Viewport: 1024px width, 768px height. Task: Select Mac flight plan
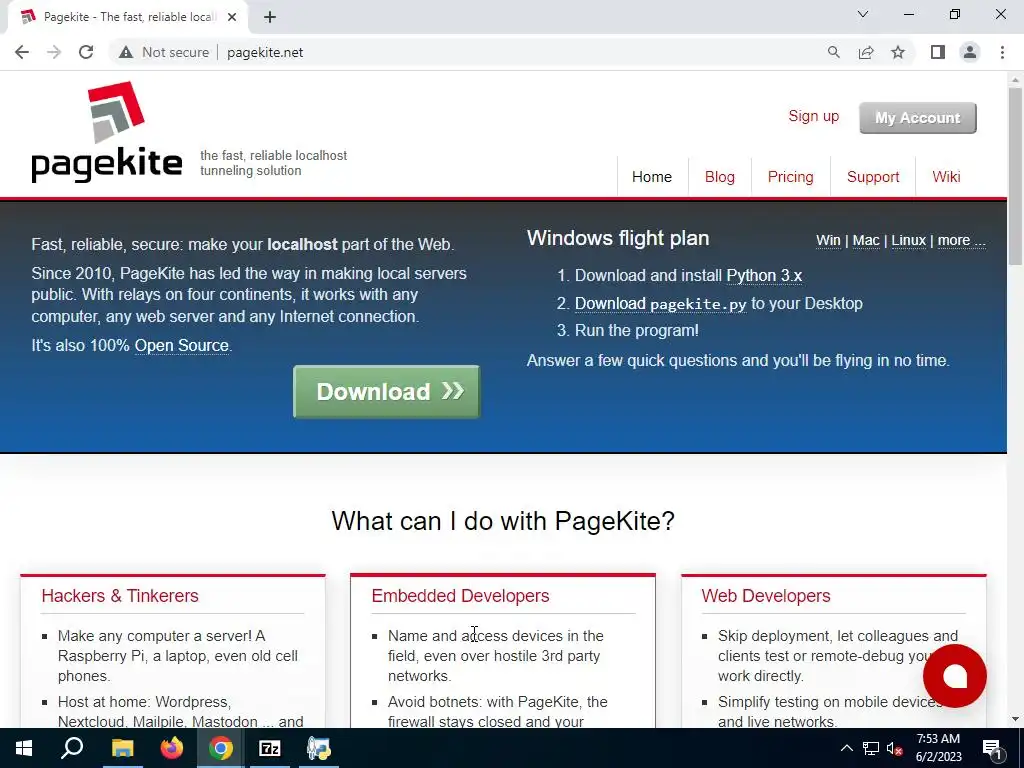[x=866, y=240]
